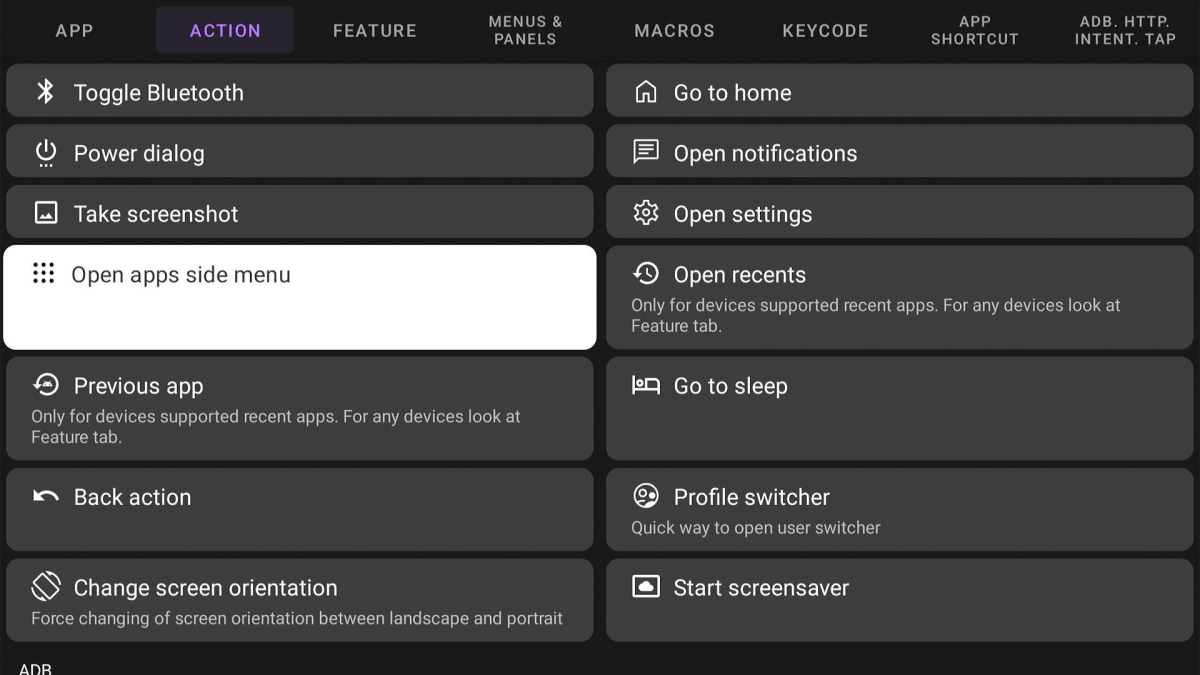
Task: Click the history clock icon on Open recents
Action: 646,273
